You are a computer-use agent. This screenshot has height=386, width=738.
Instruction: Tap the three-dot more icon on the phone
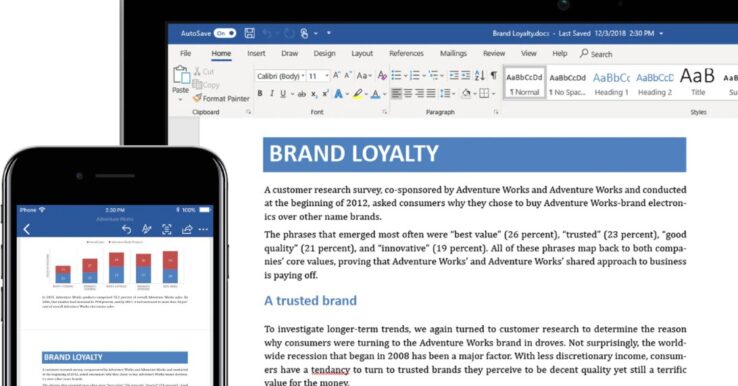[x=203, y=229]
